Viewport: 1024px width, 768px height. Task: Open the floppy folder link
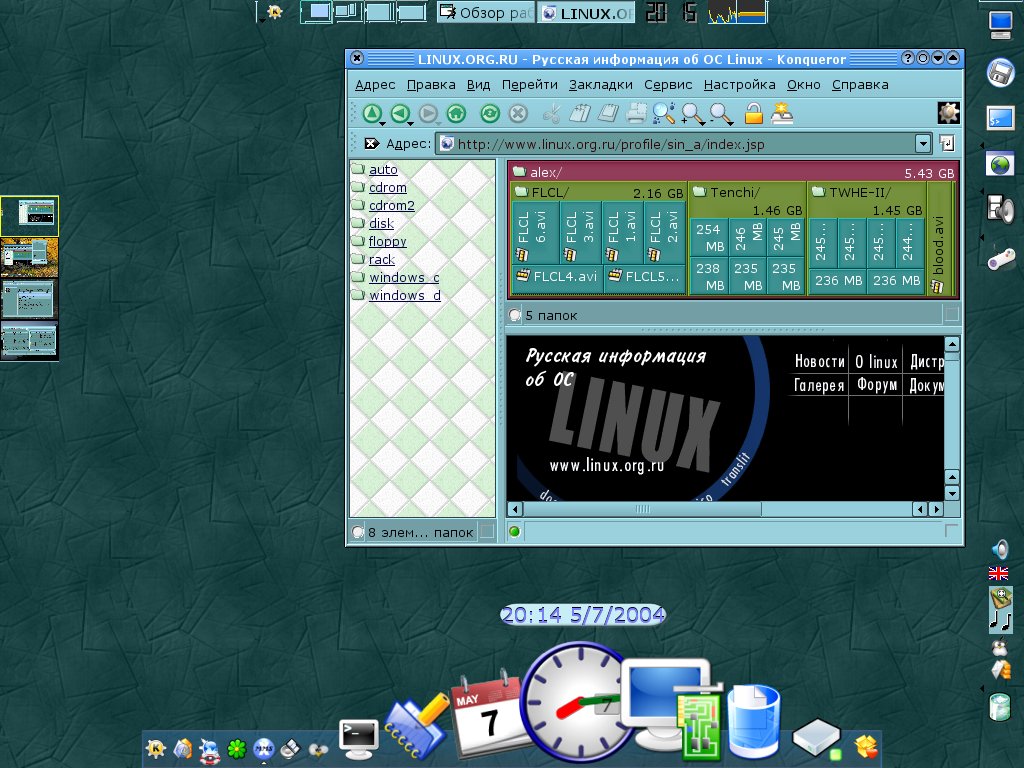tap(387, 242)
